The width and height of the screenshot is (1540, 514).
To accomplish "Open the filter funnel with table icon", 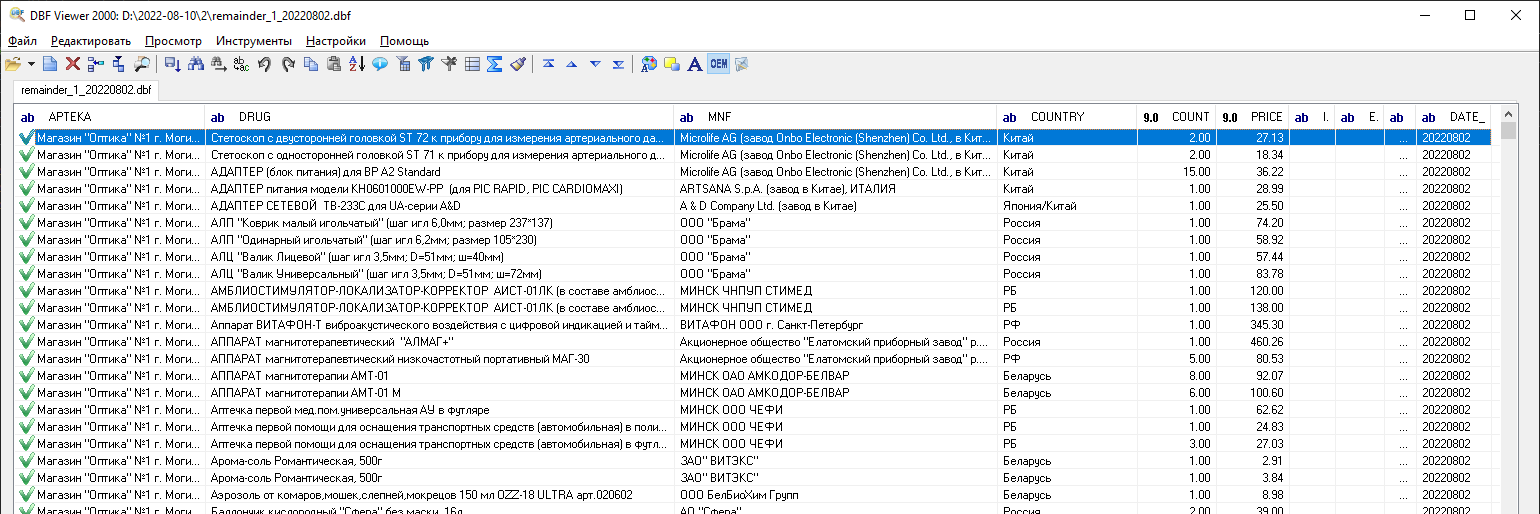I will (403, 64).
